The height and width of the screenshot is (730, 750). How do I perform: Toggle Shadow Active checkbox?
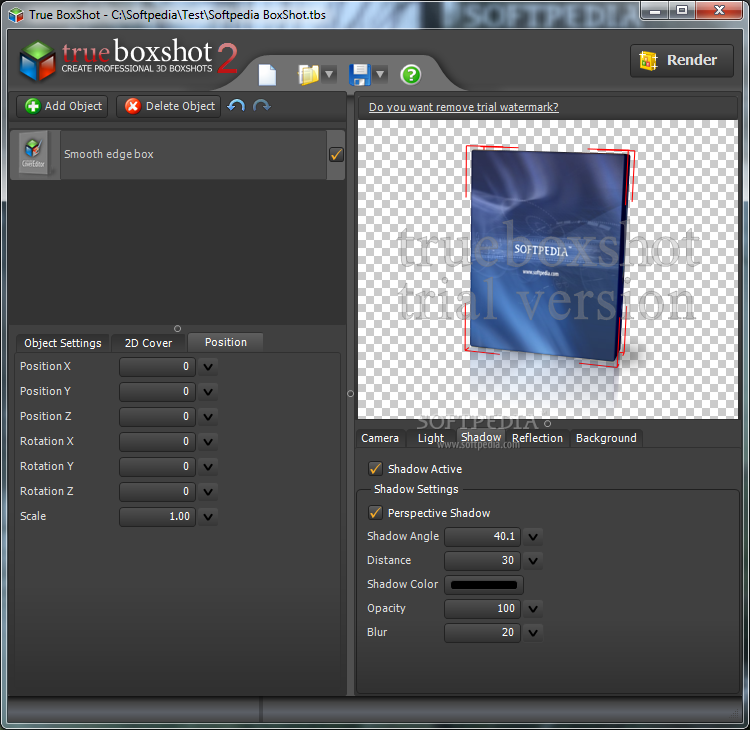click(x=375, y=469)
